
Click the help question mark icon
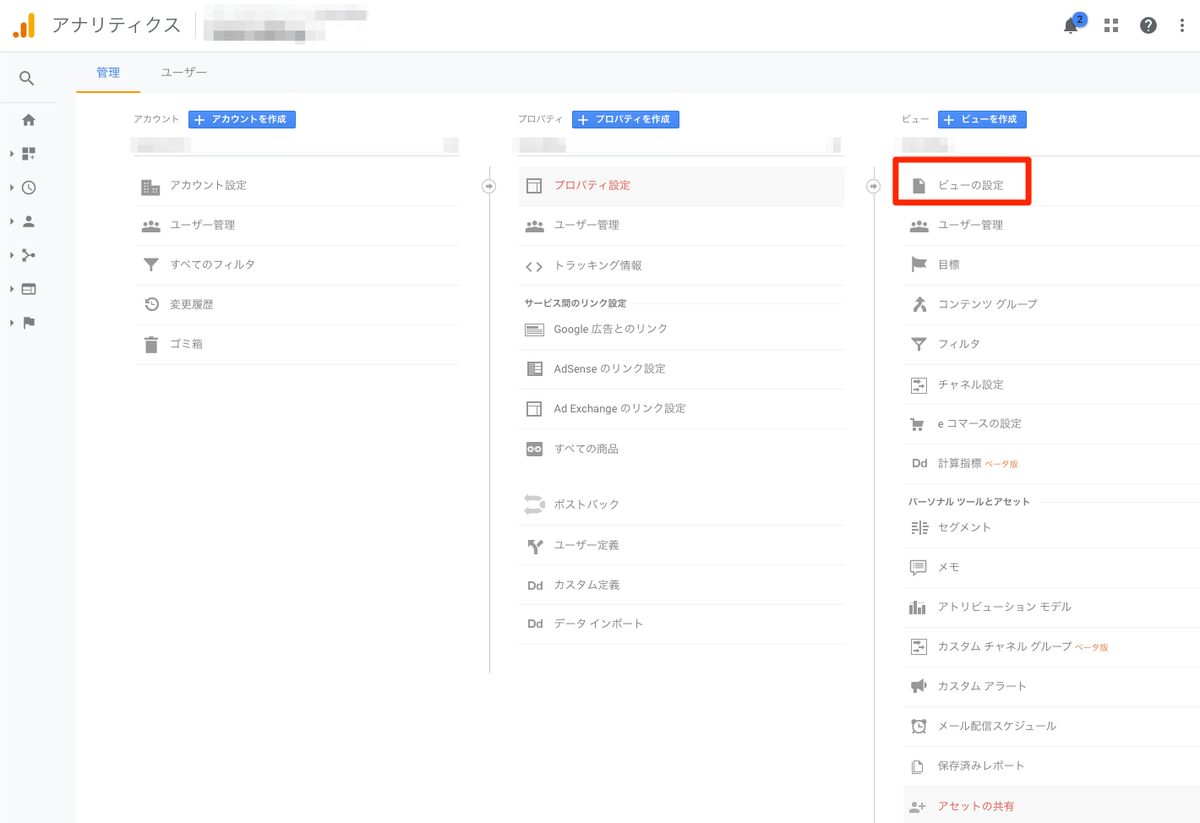[1148, 26]
